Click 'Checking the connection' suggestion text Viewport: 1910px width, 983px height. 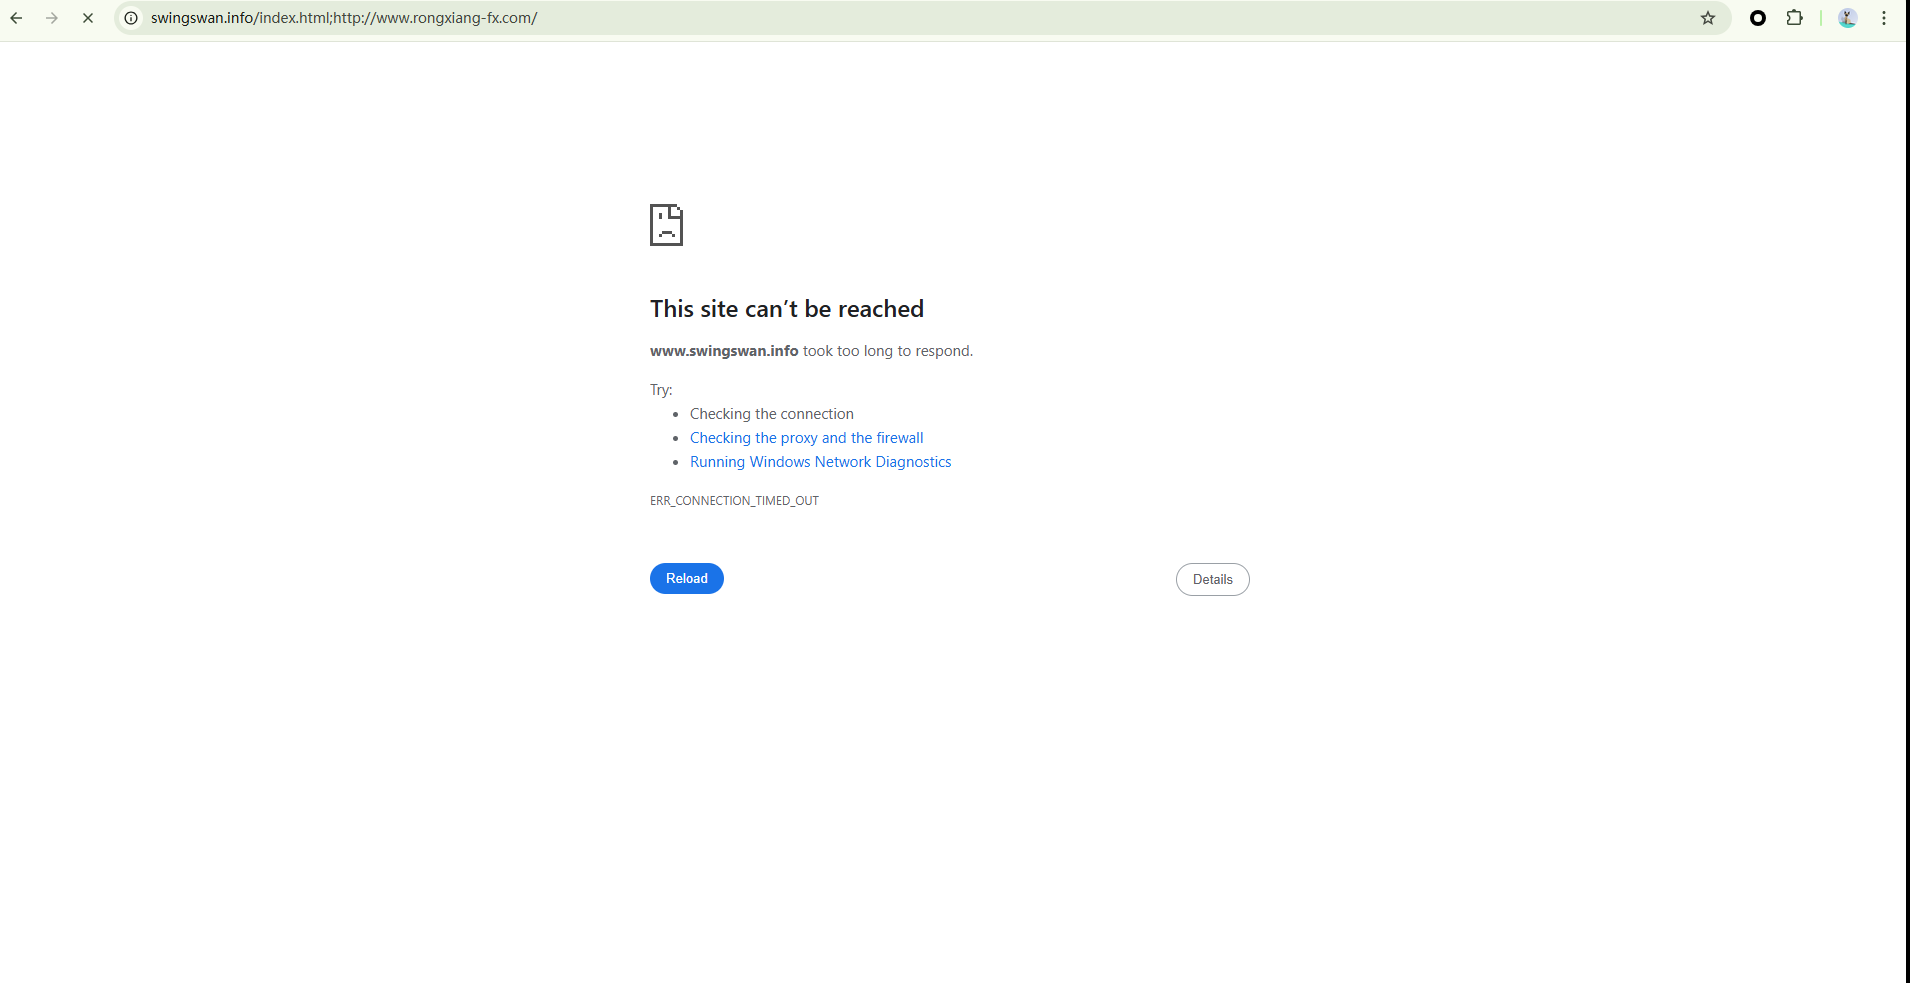point(771,414)
